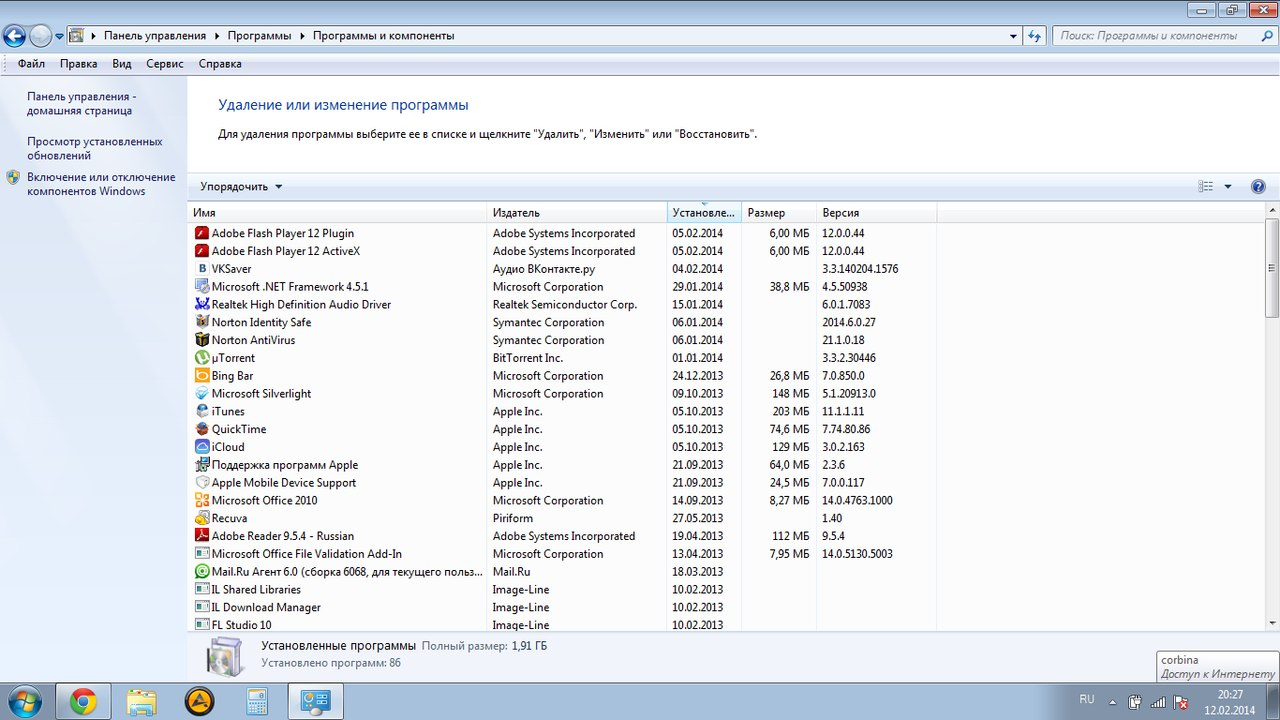This screenshot has height=720, width=1280.
Task: Go to Панель управления - домашняя страница
Action: (x=82, y=104)
